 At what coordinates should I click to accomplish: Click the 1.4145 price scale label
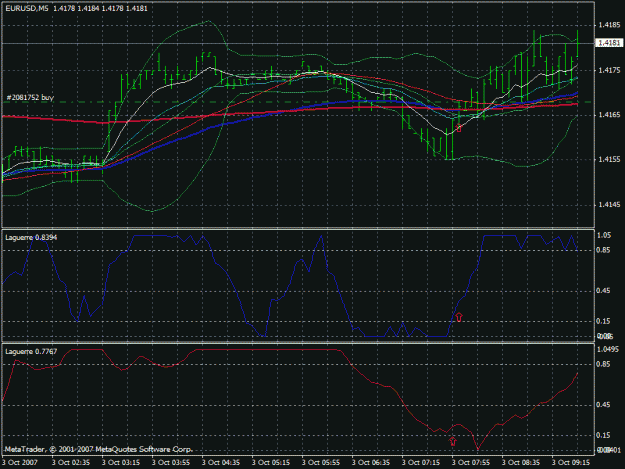click(x=609, y=204)
